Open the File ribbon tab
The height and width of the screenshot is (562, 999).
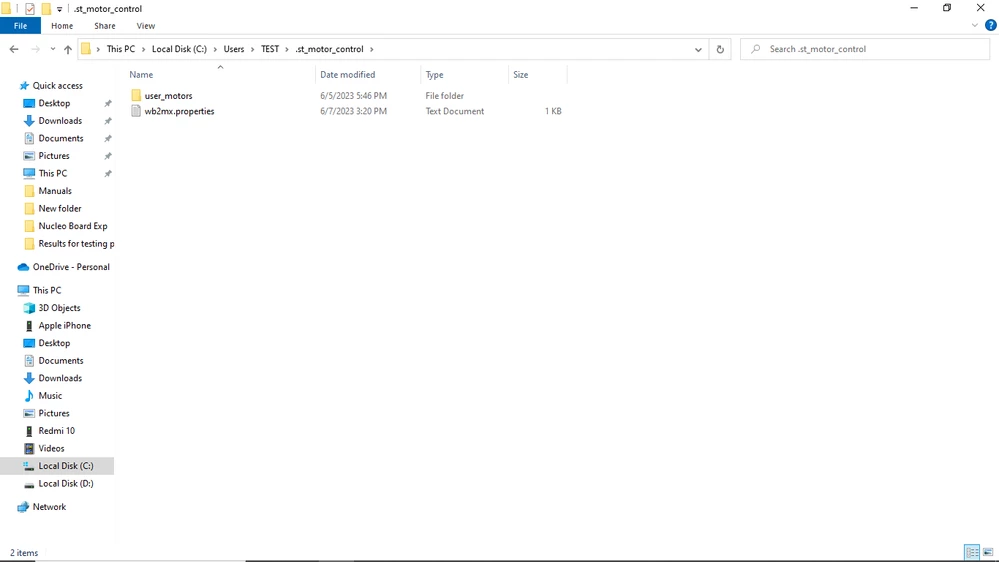coord(20,26)
